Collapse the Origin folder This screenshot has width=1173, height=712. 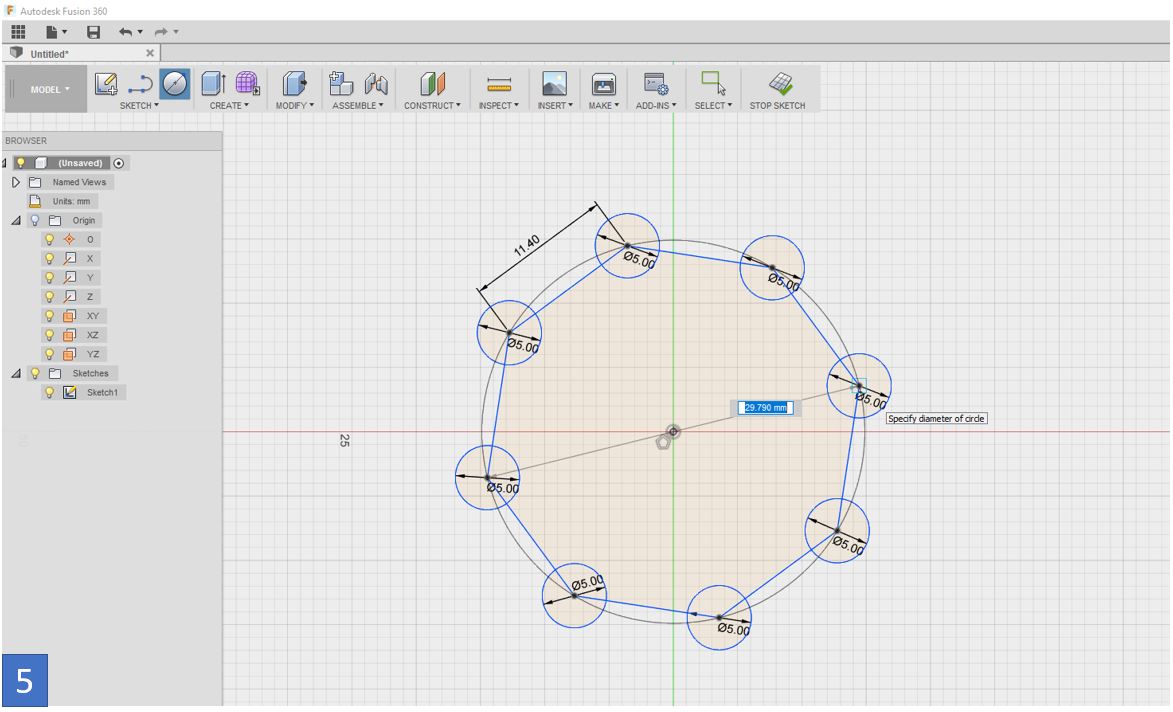[x=16, y=221]
